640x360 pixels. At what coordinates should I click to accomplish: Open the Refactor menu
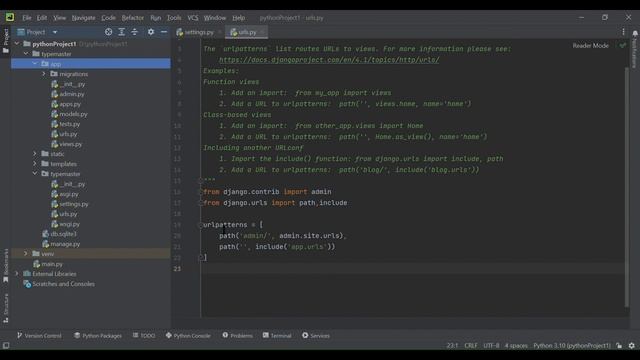click(x=133, y=18)
